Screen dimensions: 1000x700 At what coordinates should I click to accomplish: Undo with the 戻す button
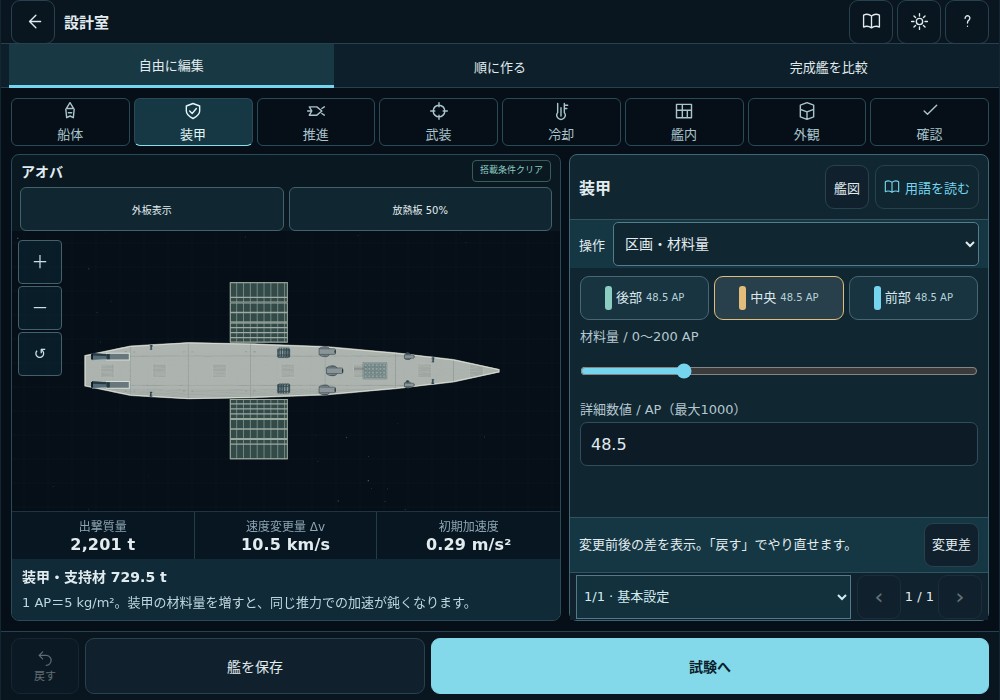(x=45, y=666)
